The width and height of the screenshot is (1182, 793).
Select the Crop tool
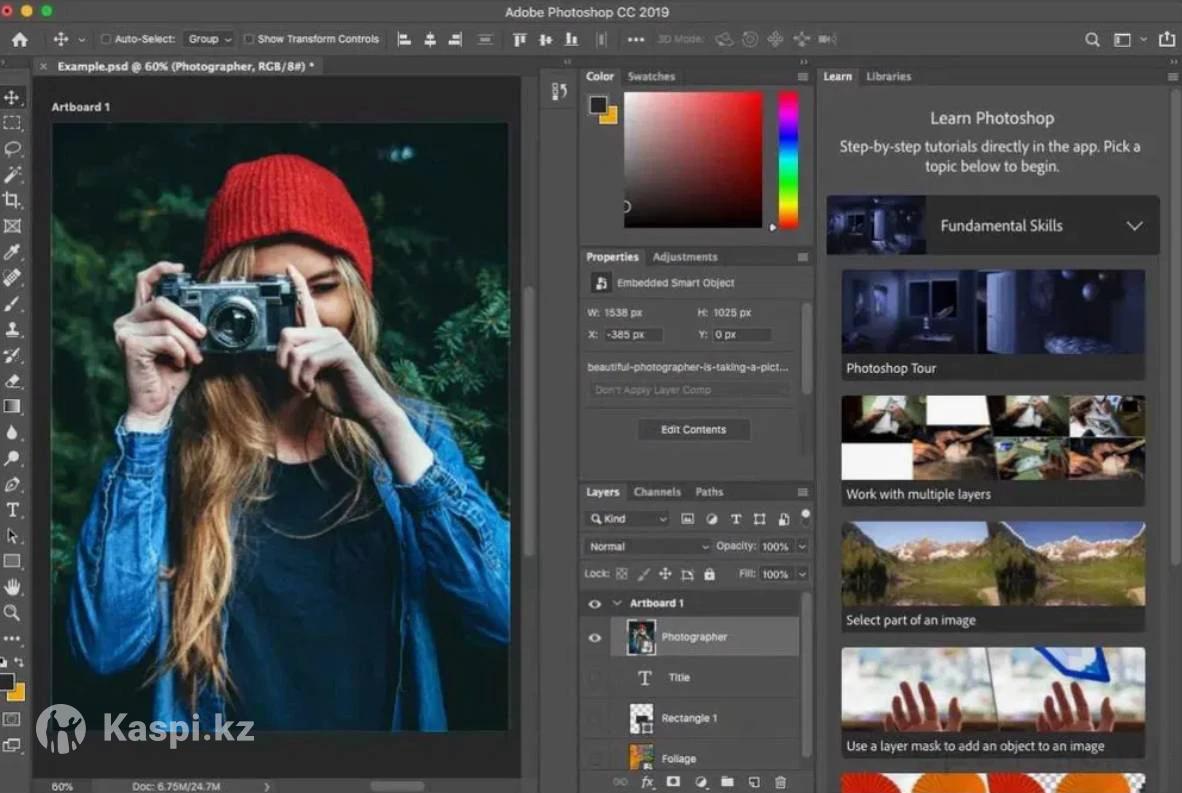pos(12,200)
